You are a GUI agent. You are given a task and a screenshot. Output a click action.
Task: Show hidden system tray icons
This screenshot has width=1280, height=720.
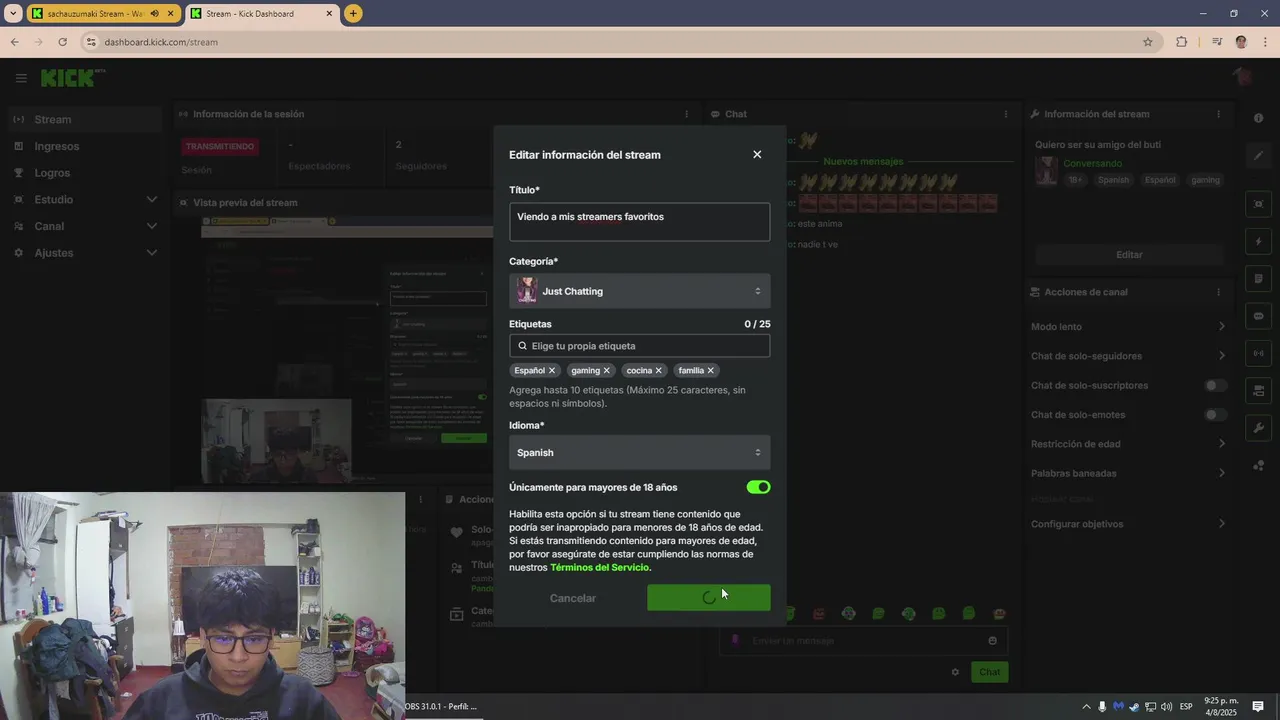[1086, 707]
